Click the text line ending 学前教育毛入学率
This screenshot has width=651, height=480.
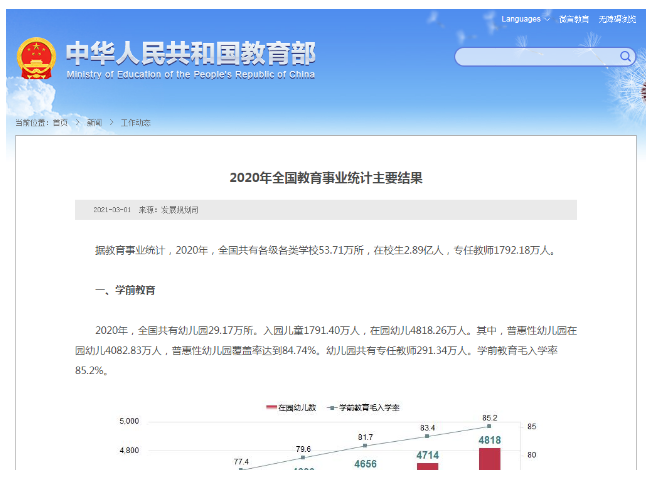(316, 350)
